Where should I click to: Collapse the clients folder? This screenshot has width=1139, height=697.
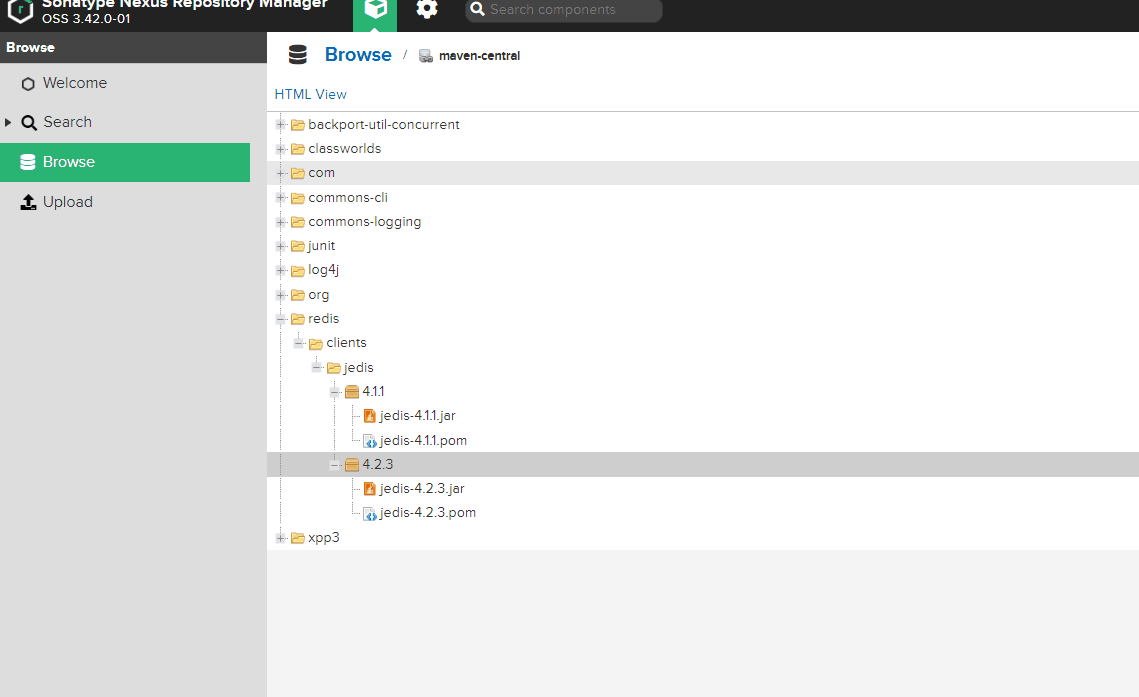pos(299,343)
